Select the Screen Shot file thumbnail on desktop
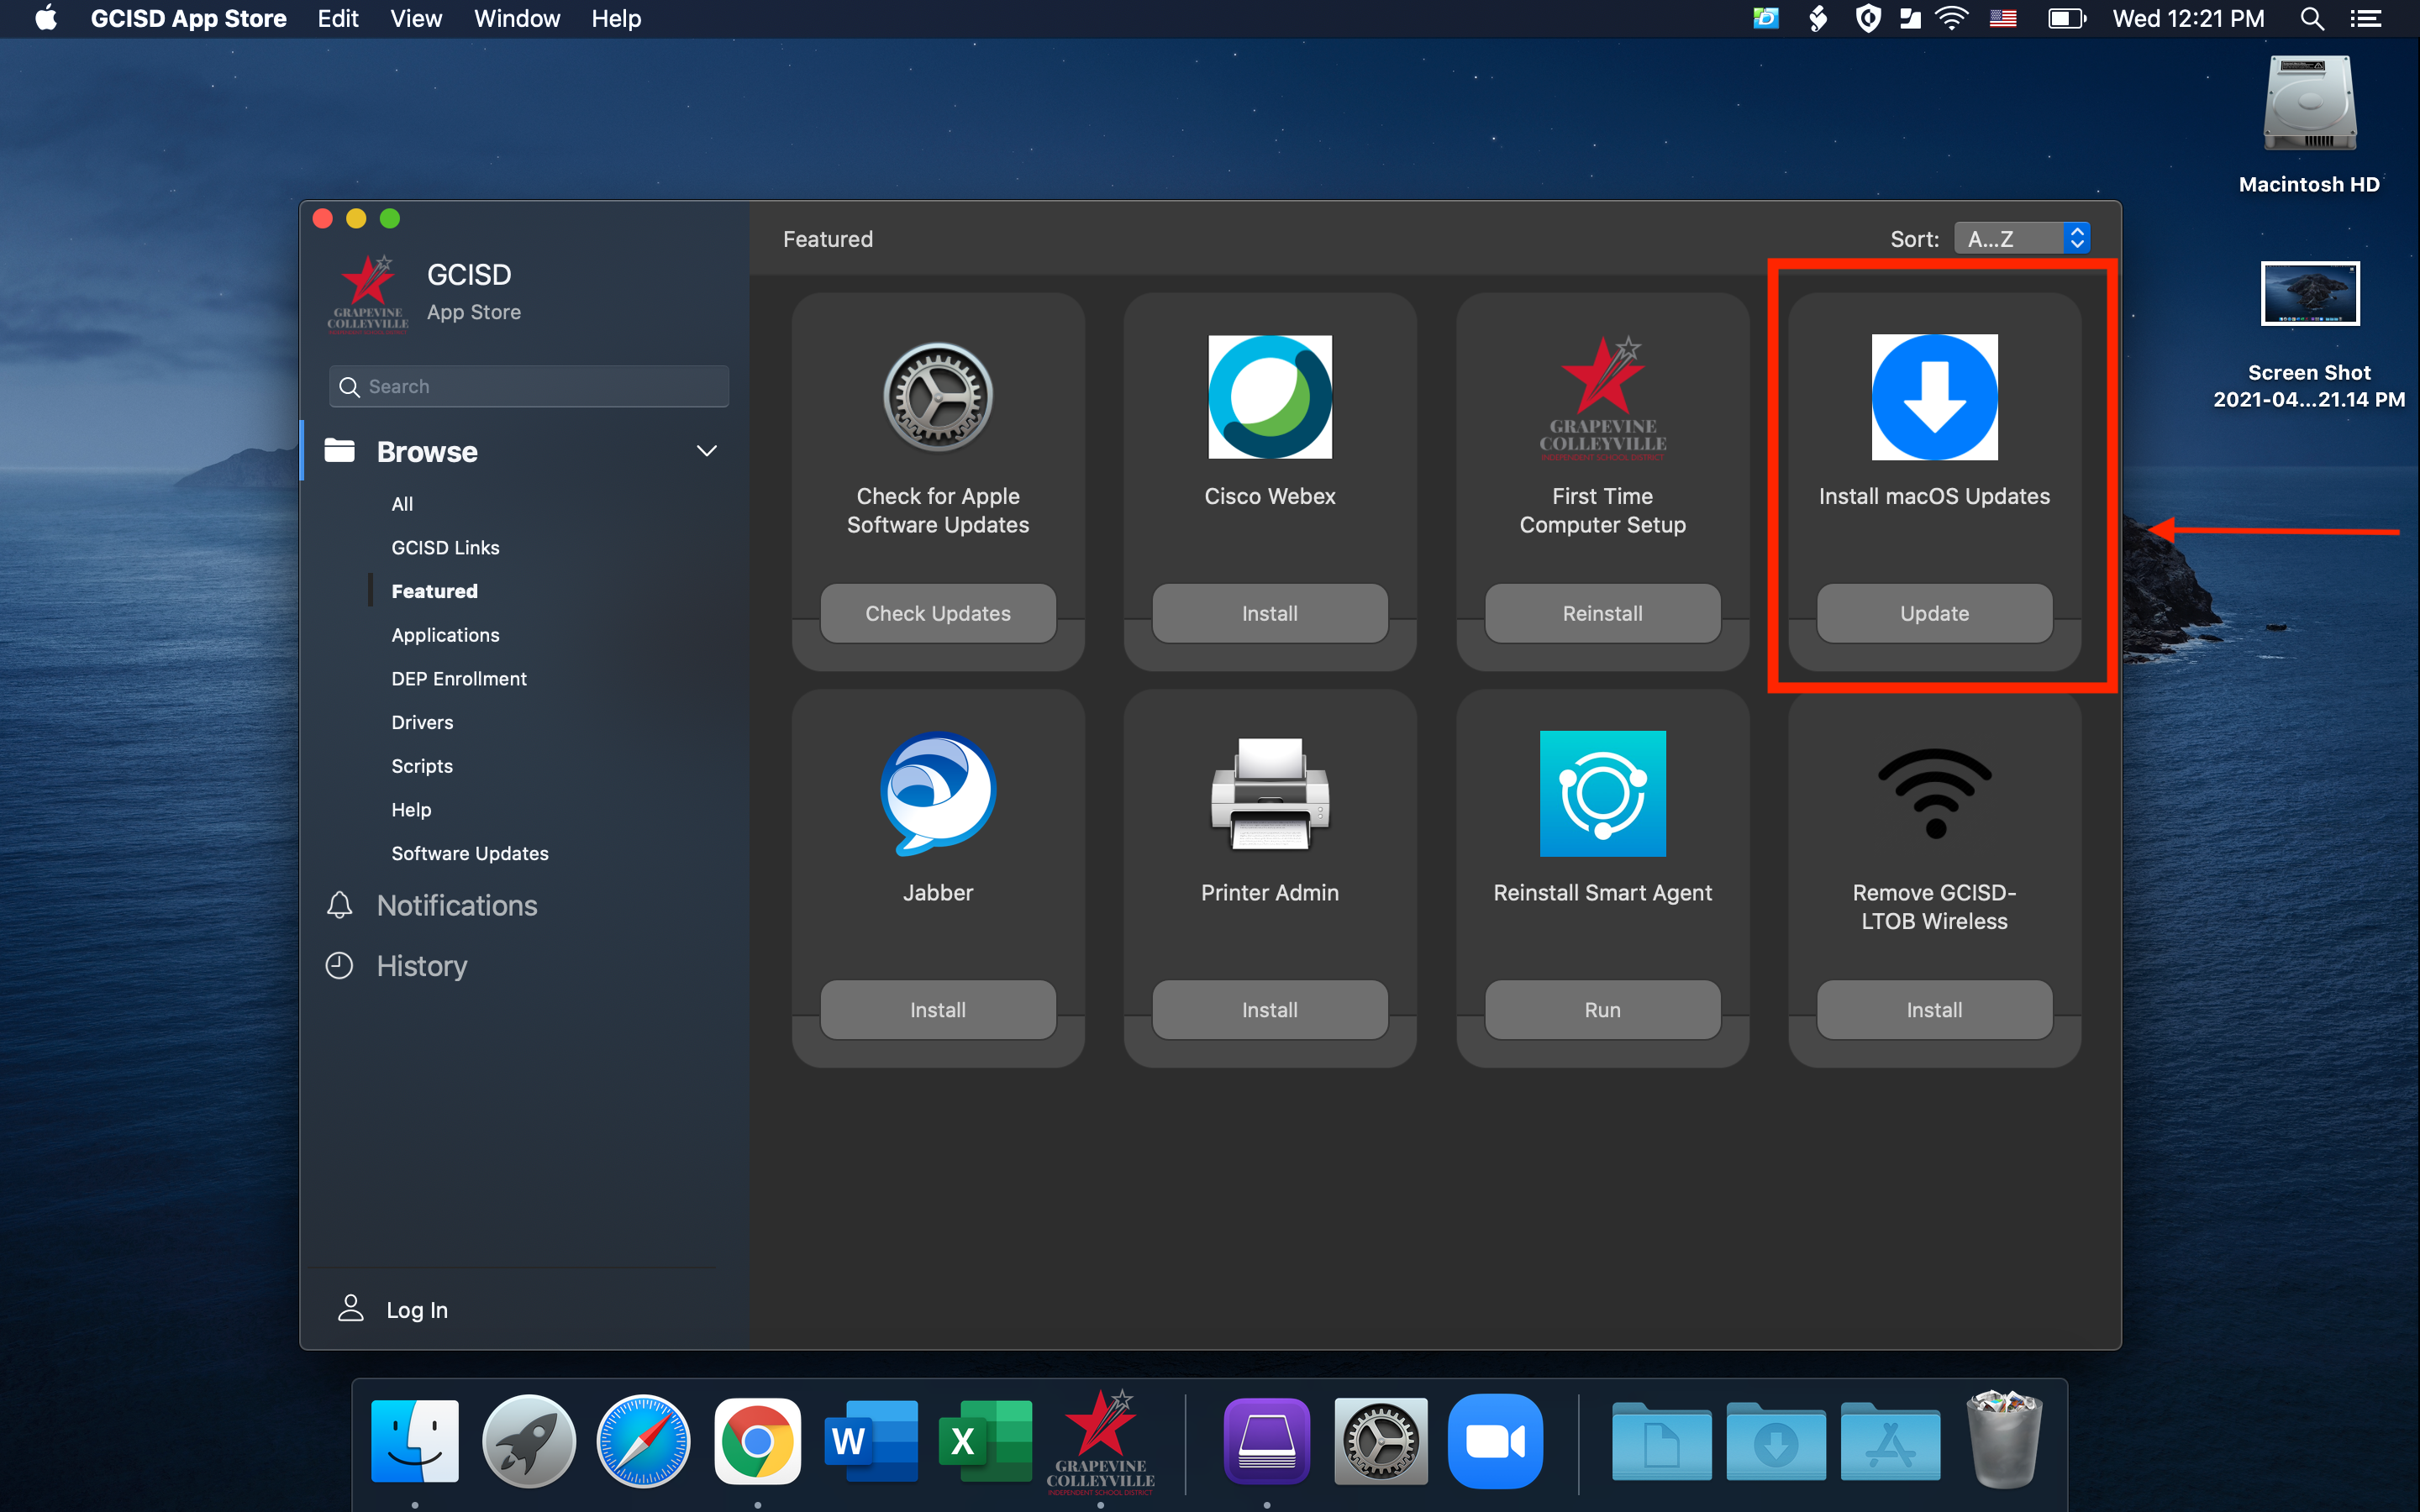This screenshot has width=2420, height=1512. (x=2310, y=293)
